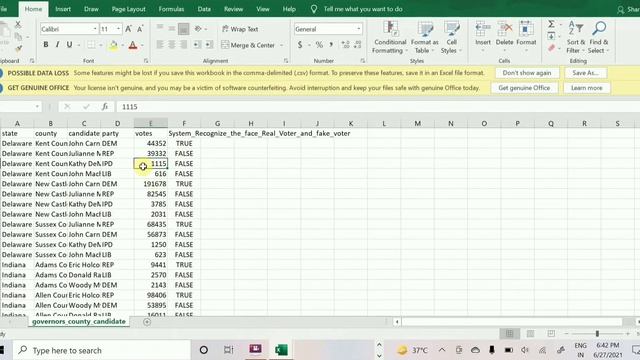Click Decrease Decimal icon
The height and width of the screenshot is (360, 640).
pos(358,44)
